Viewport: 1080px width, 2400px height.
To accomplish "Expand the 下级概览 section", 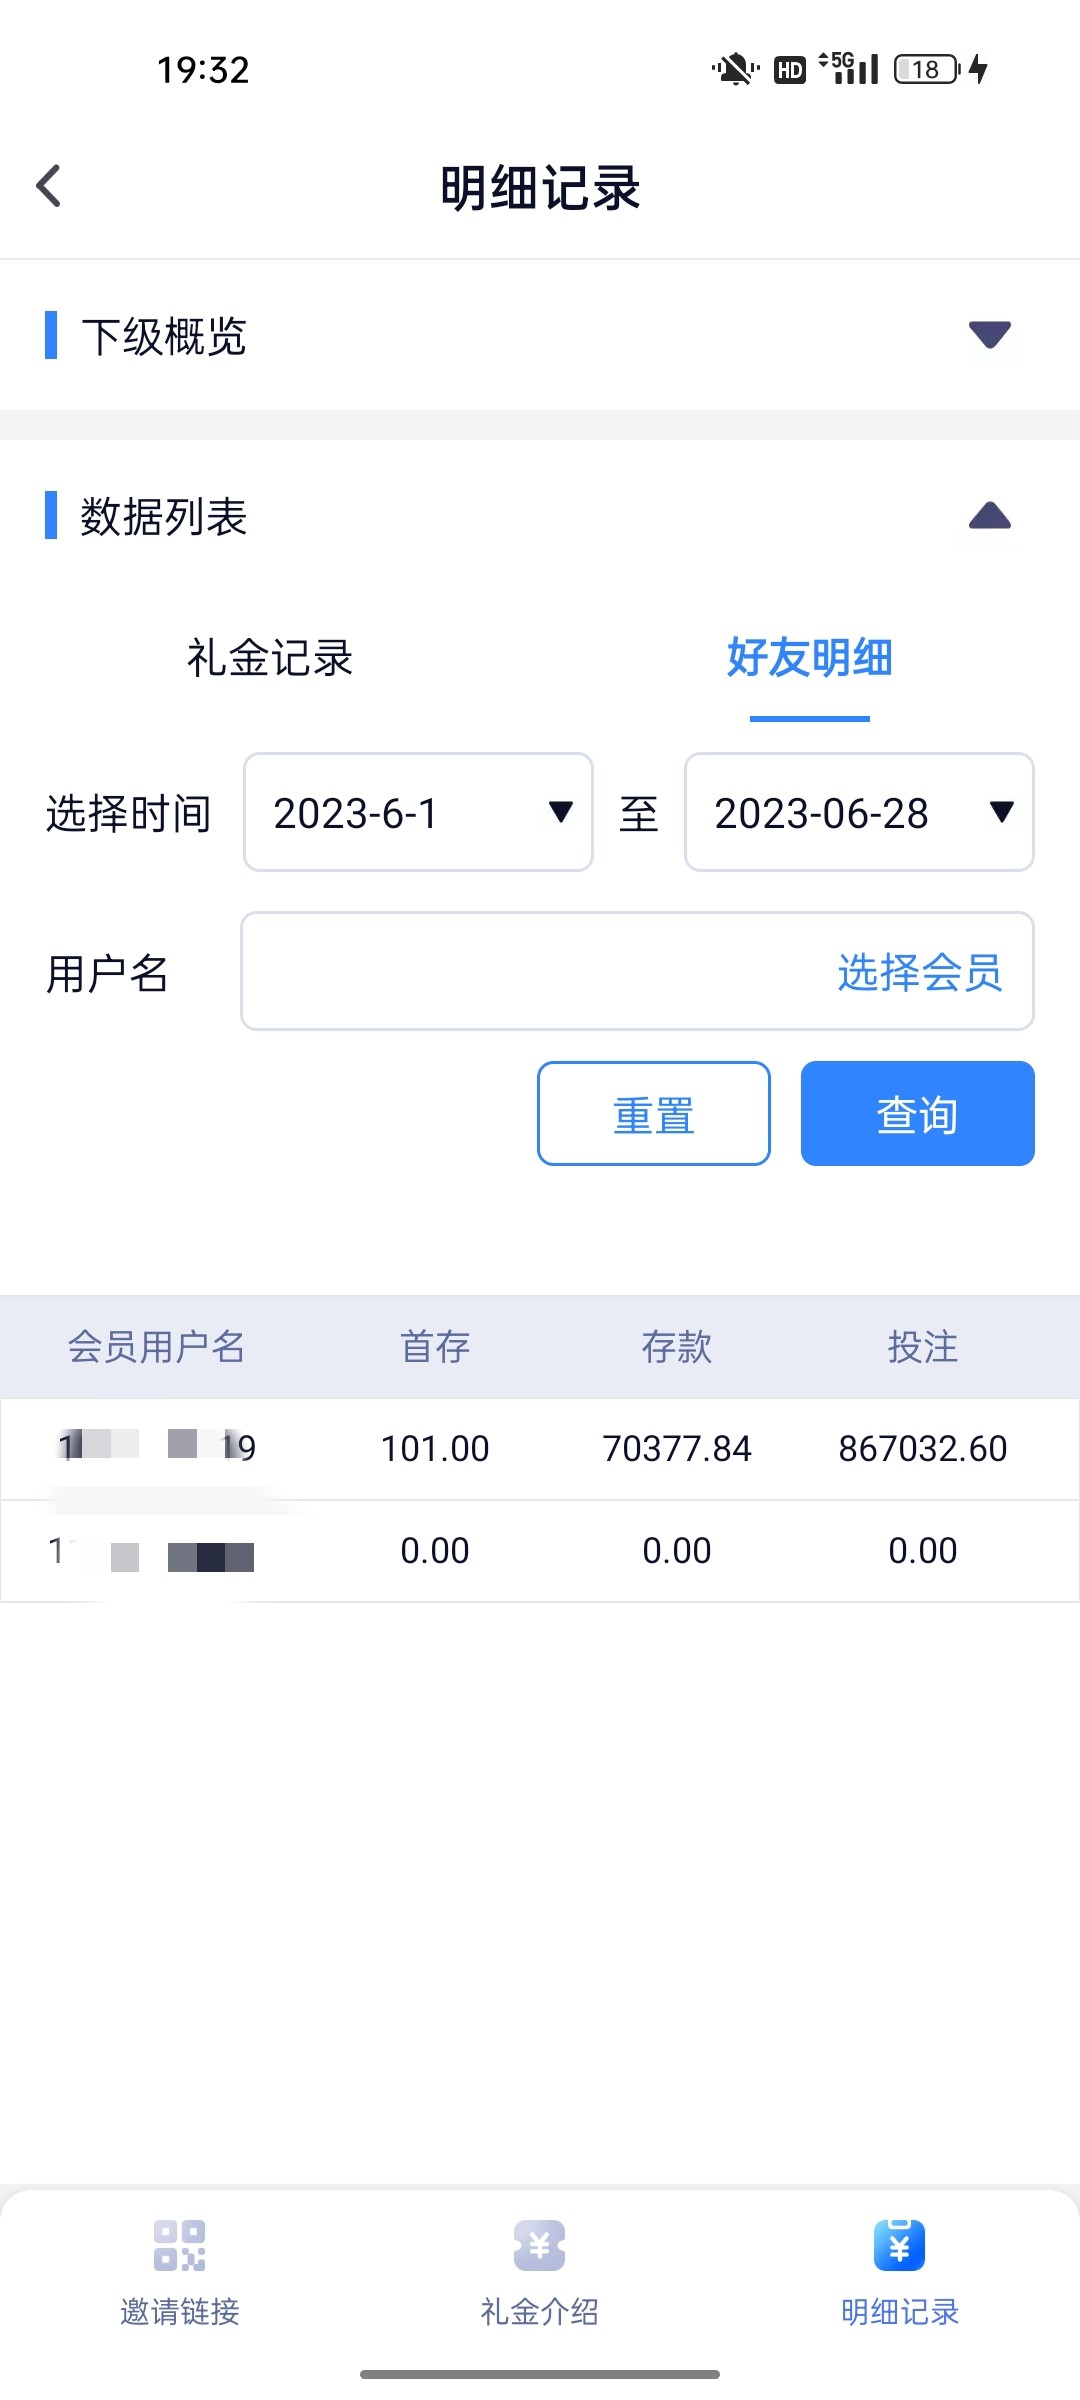I will click(989, 335).
